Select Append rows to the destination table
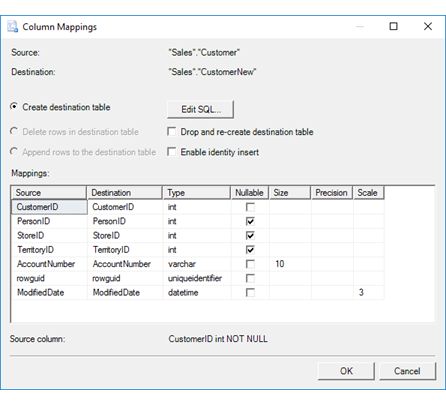The image size is (446, 405). 14,152
